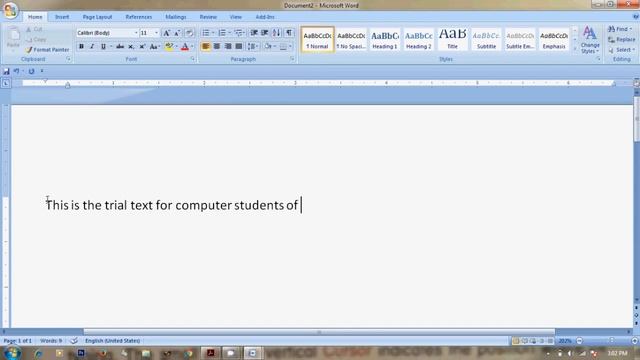
Task: Apply Heading 2 style
Action: (x=418, y=40)
